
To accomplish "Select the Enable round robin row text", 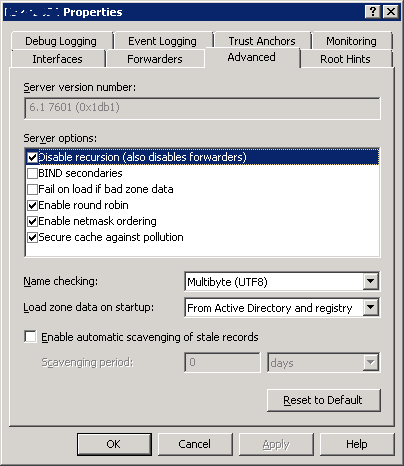I will pos(83,205).
